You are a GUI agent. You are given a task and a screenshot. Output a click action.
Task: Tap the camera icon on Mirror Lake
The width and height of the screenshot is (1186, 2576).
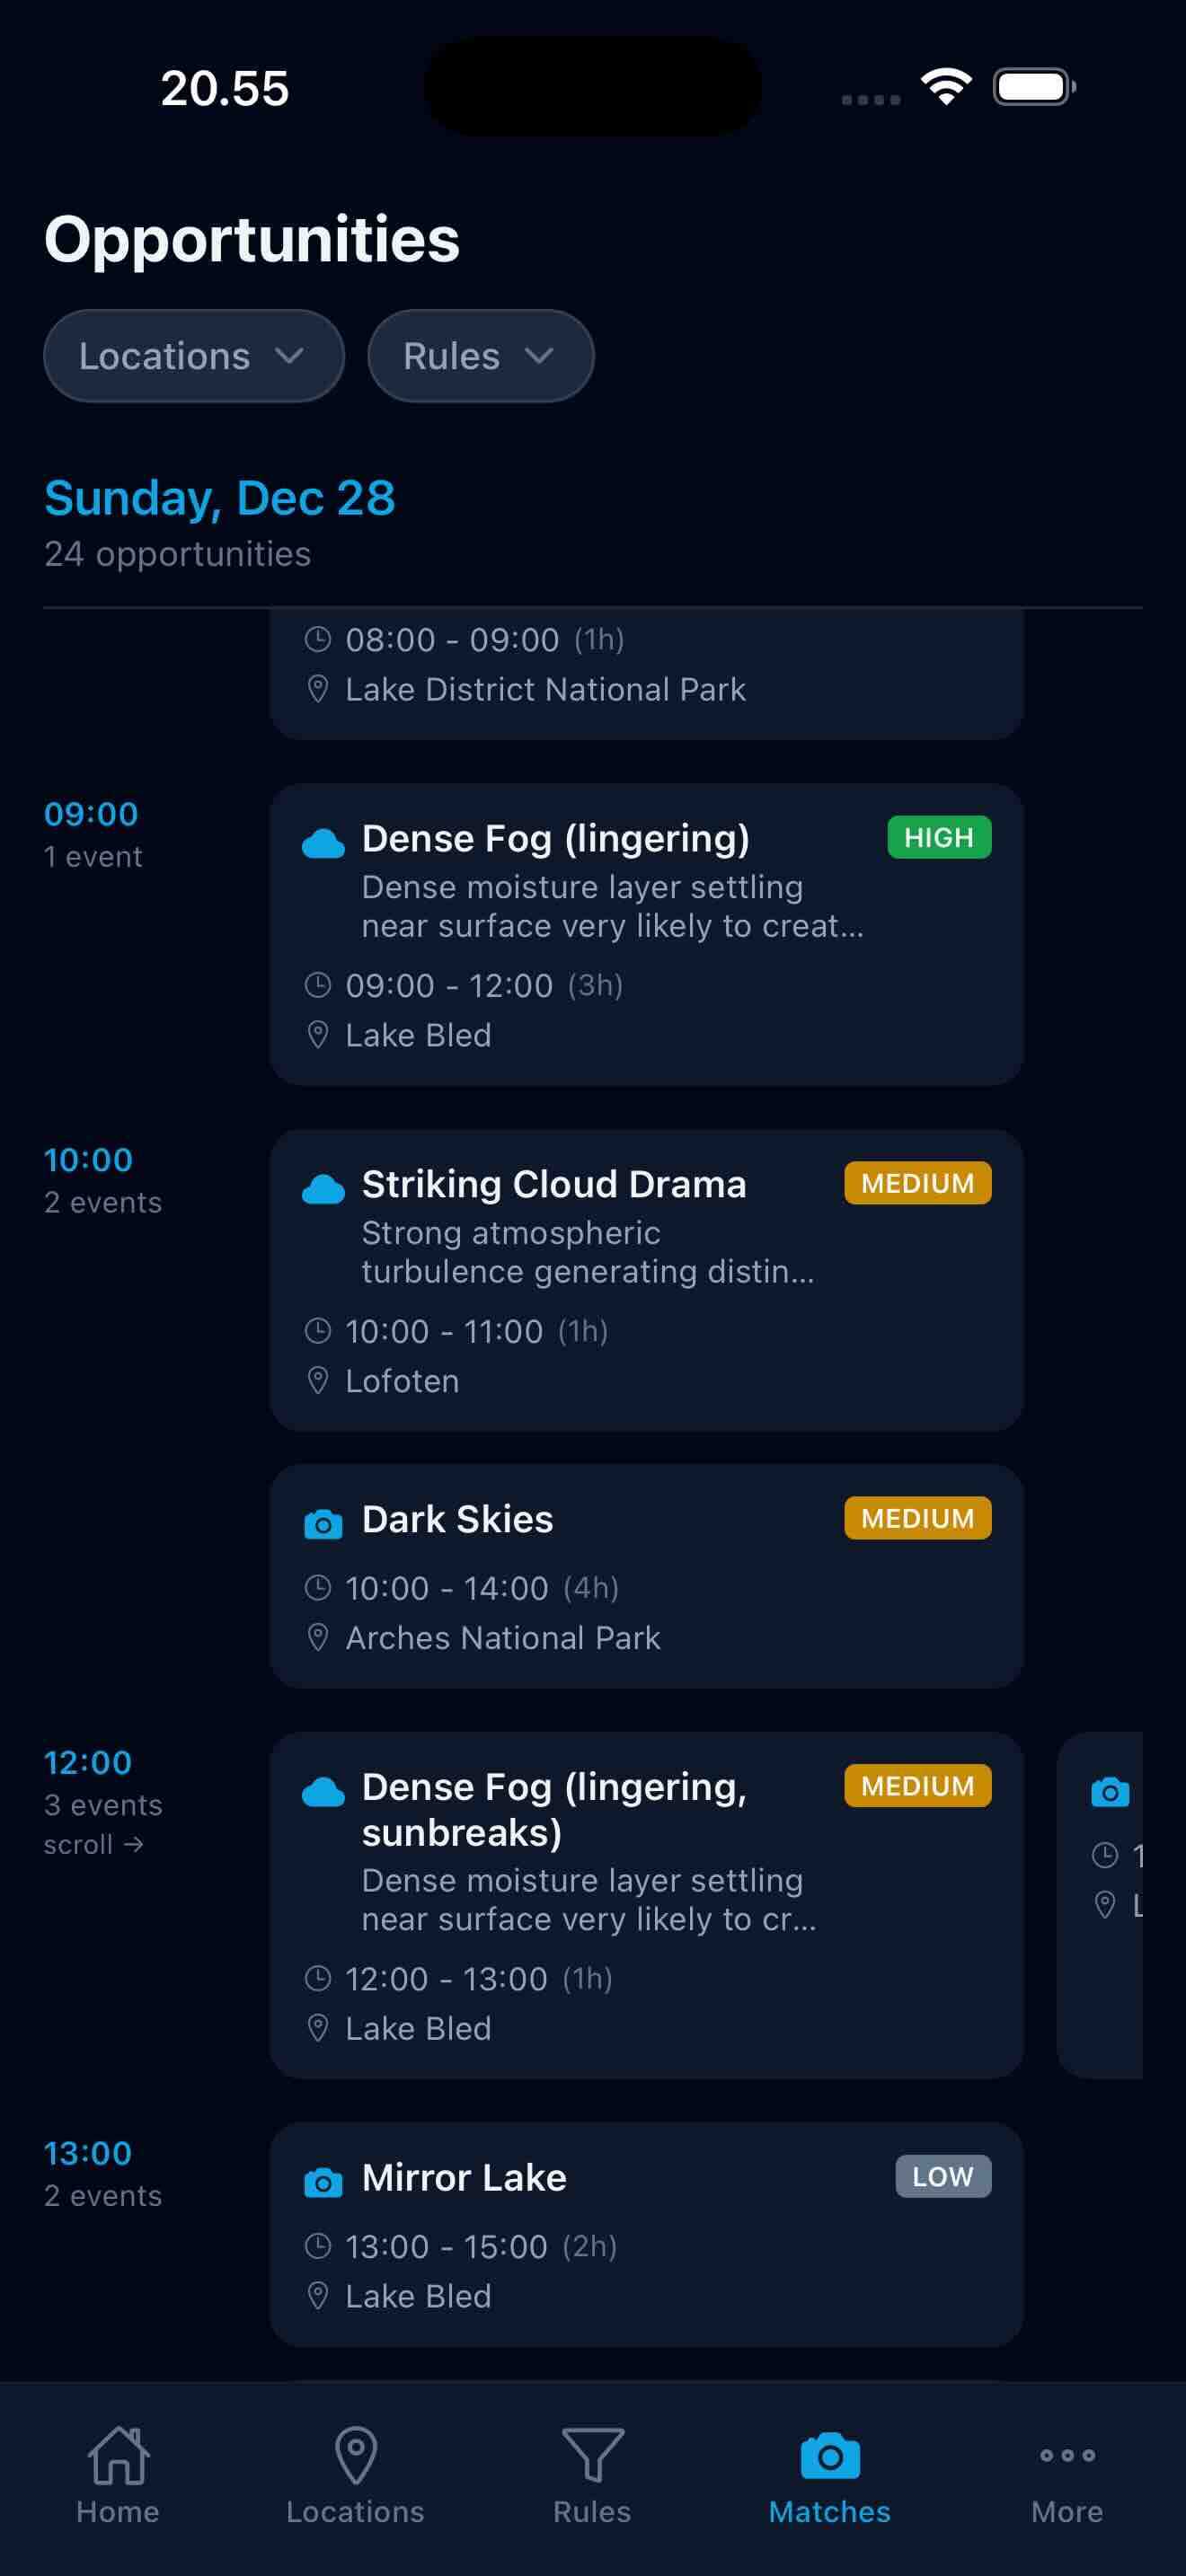point(323,2182)
